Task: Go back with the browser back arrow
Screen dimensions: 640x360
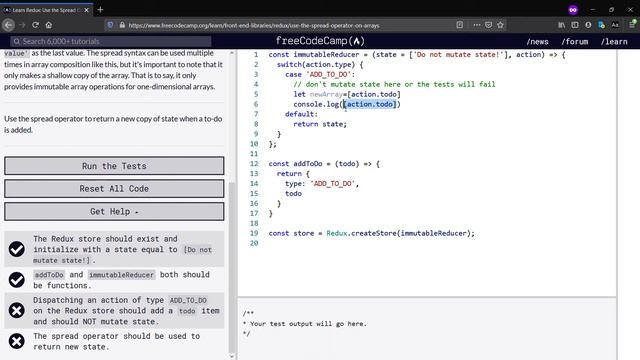Action: [9, 25]
